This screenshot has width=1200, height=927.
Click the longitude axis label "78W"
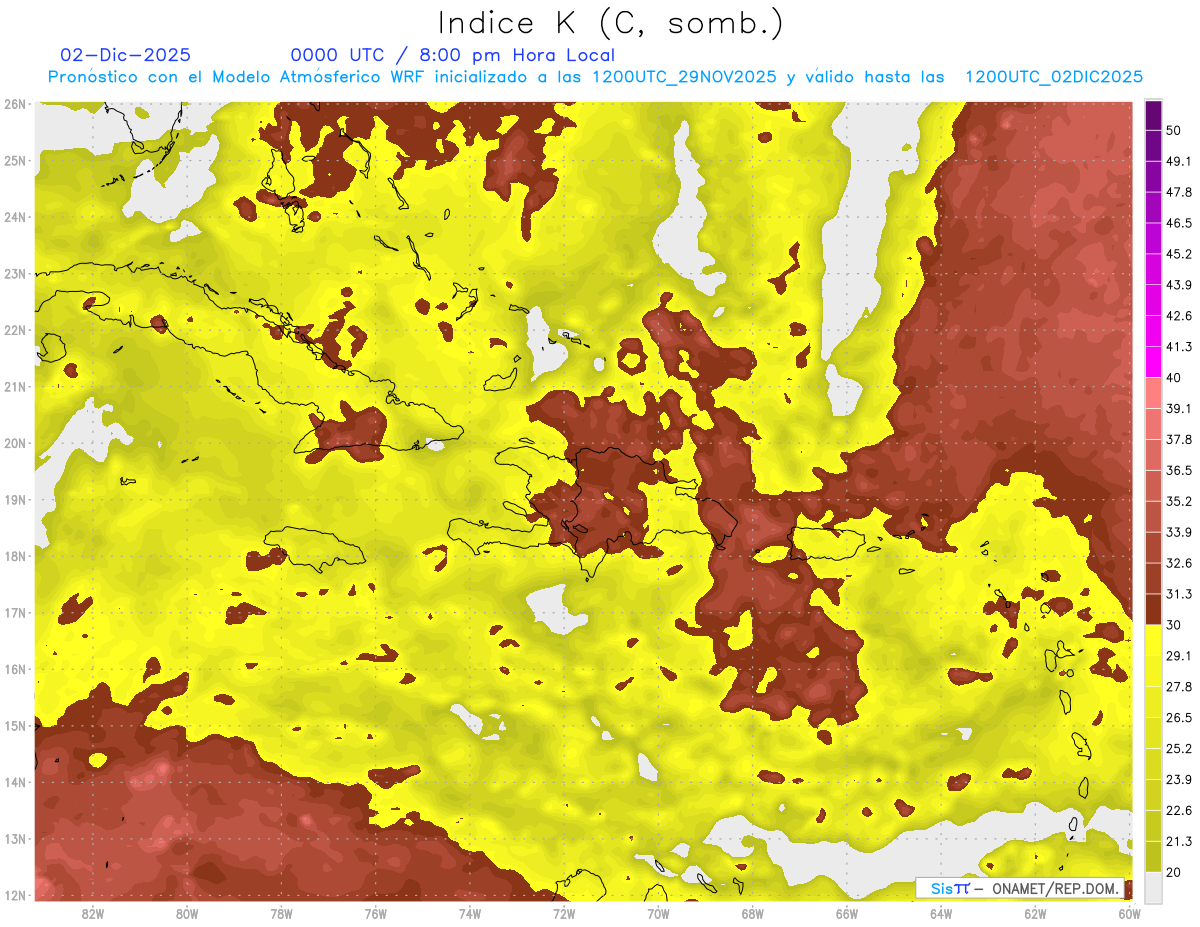coord(282,913)
